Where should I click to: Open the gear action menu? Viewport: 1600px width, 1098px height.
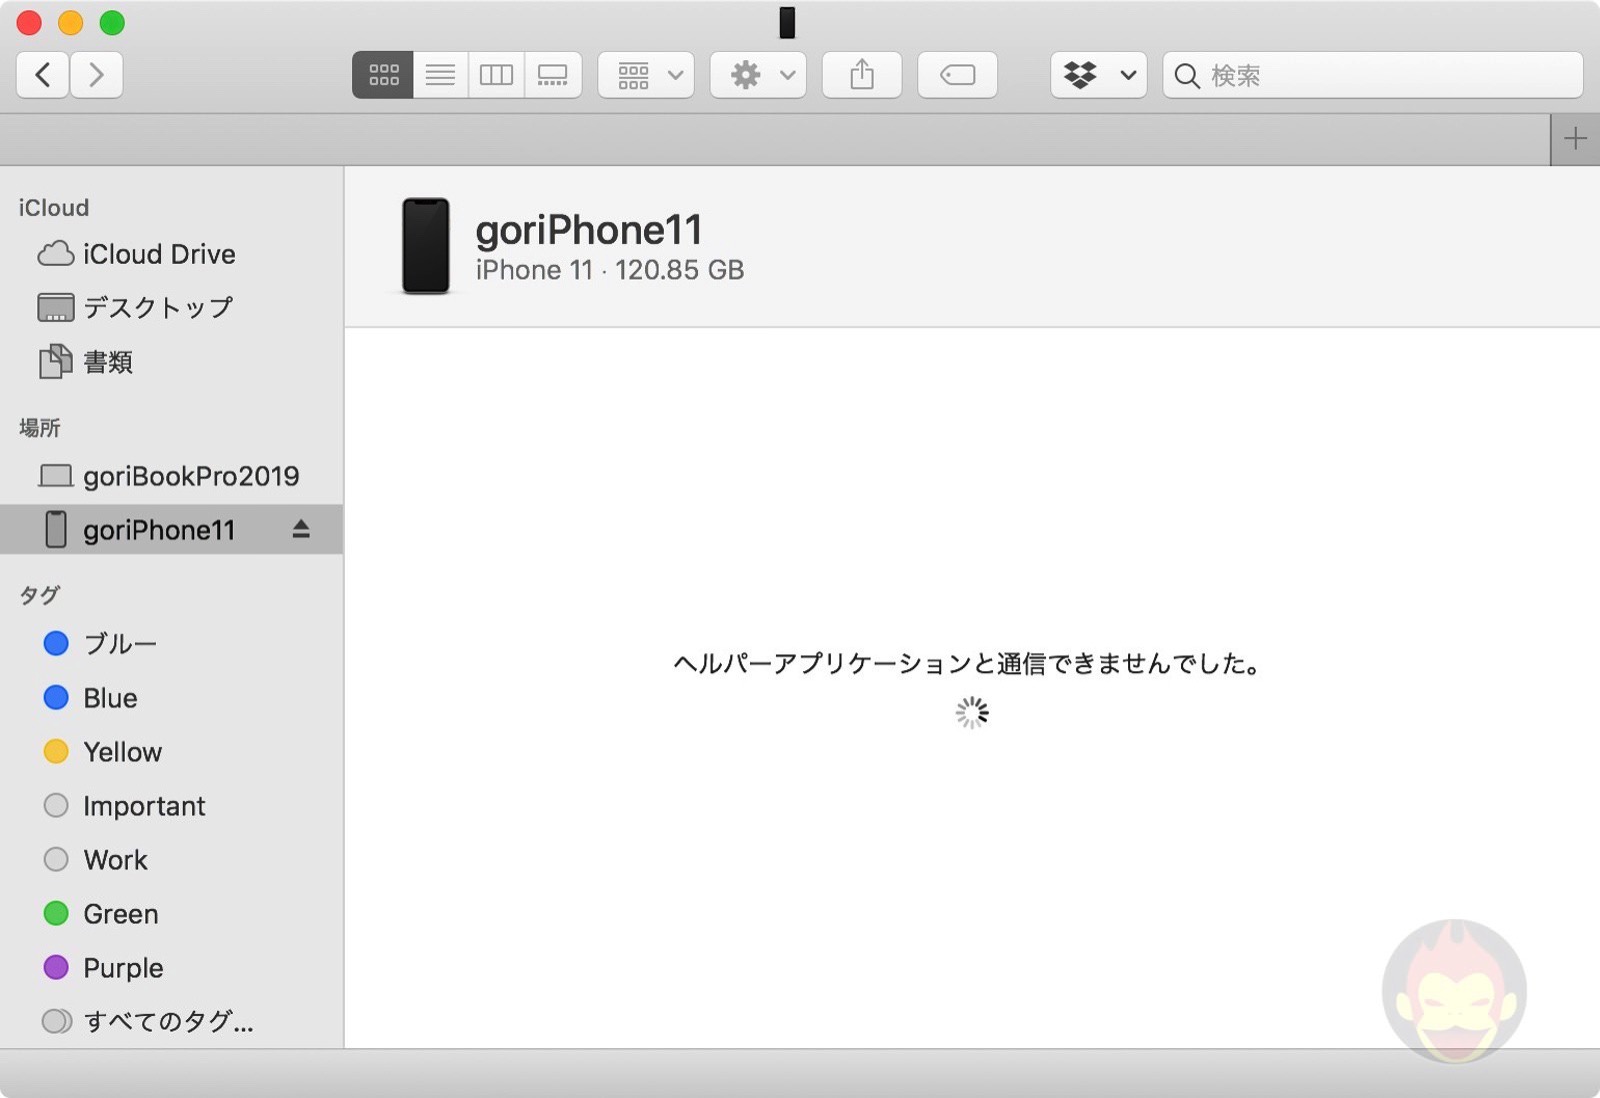click(x=759, y=75)
